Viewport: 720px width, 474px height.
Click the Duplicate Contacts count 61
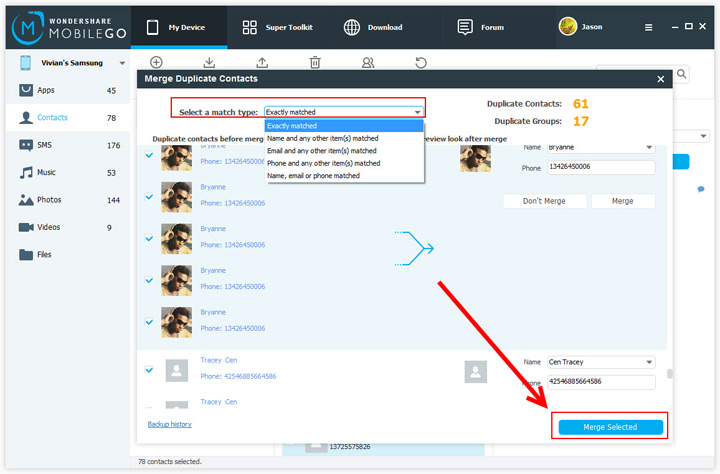click(x=580, y=104)
